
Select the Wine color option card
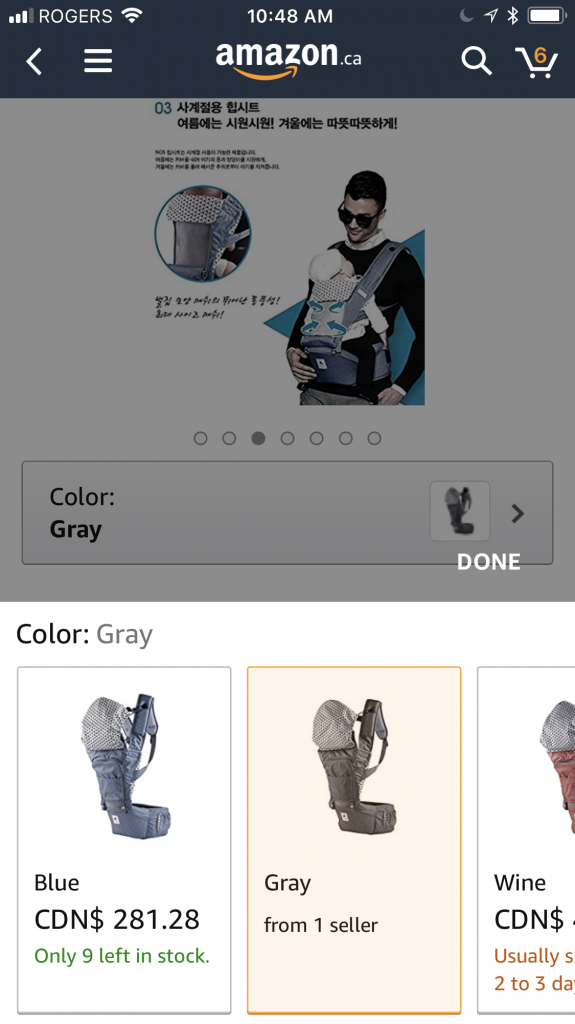[x=527, y=840]
